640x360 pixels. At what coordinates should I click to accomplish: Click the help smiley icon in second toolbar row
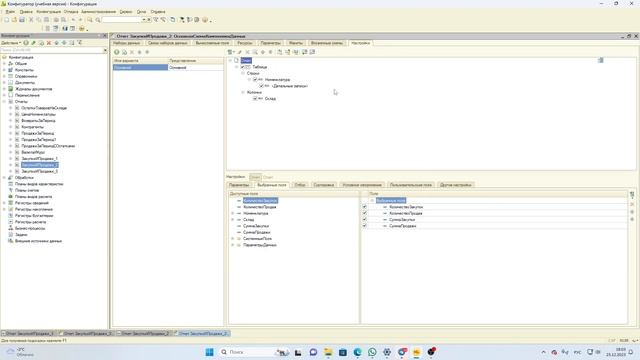(x=82, y=29)
